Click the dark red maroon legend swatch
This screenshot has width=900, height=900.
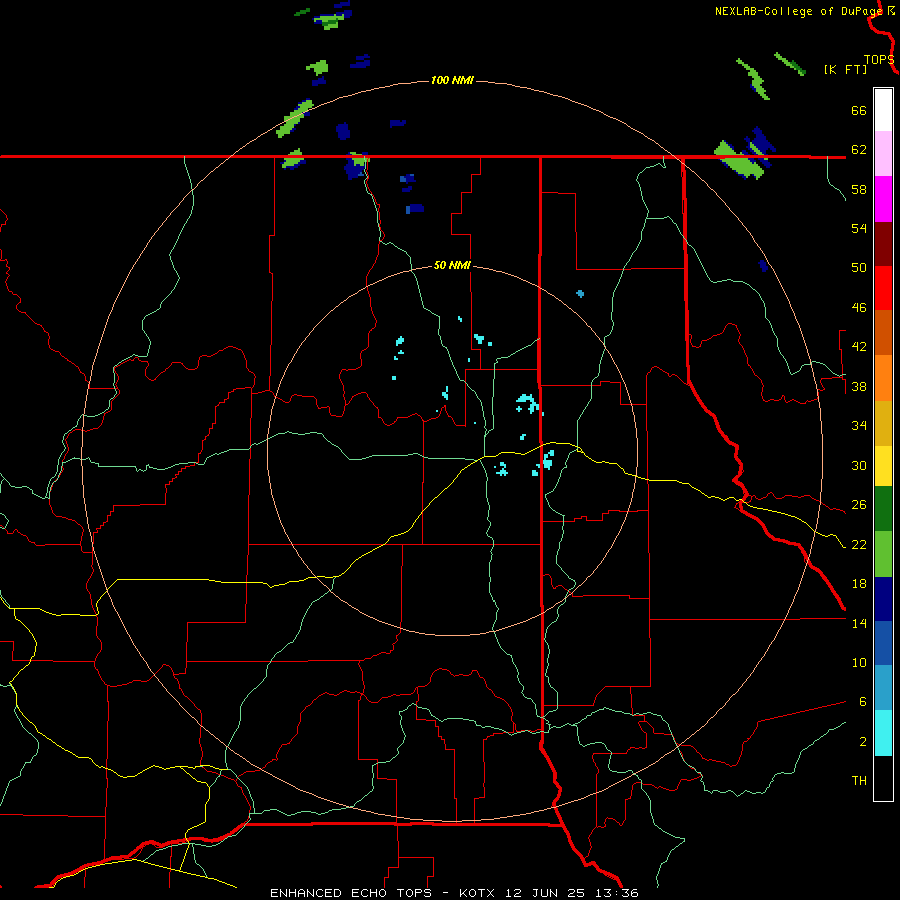click(883, 244)
